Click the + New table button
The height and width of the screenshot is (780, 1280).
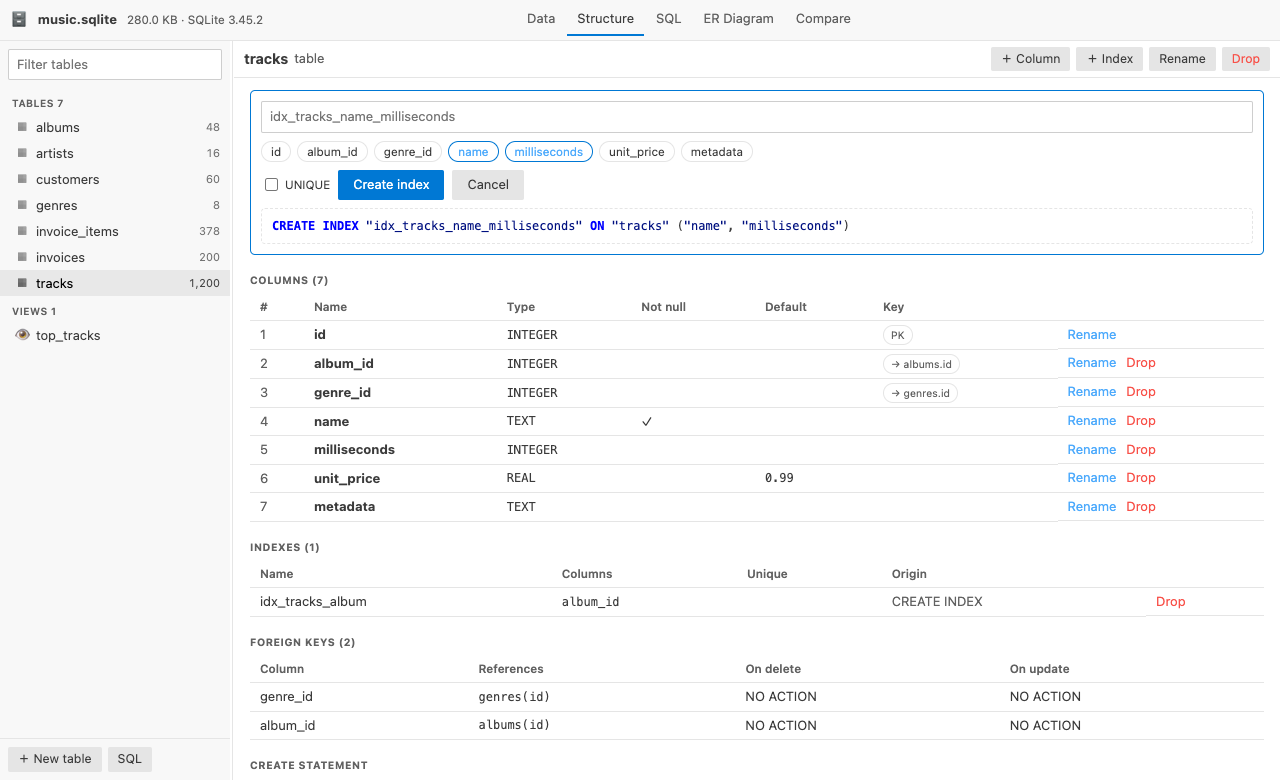click(x=55, y=759)
